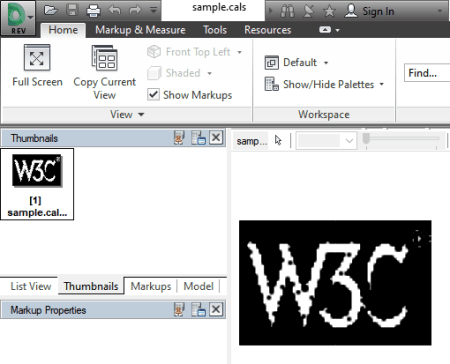450x364 pixels.
Task: Click the ribbon minimize toggle button
Action: 325,30
